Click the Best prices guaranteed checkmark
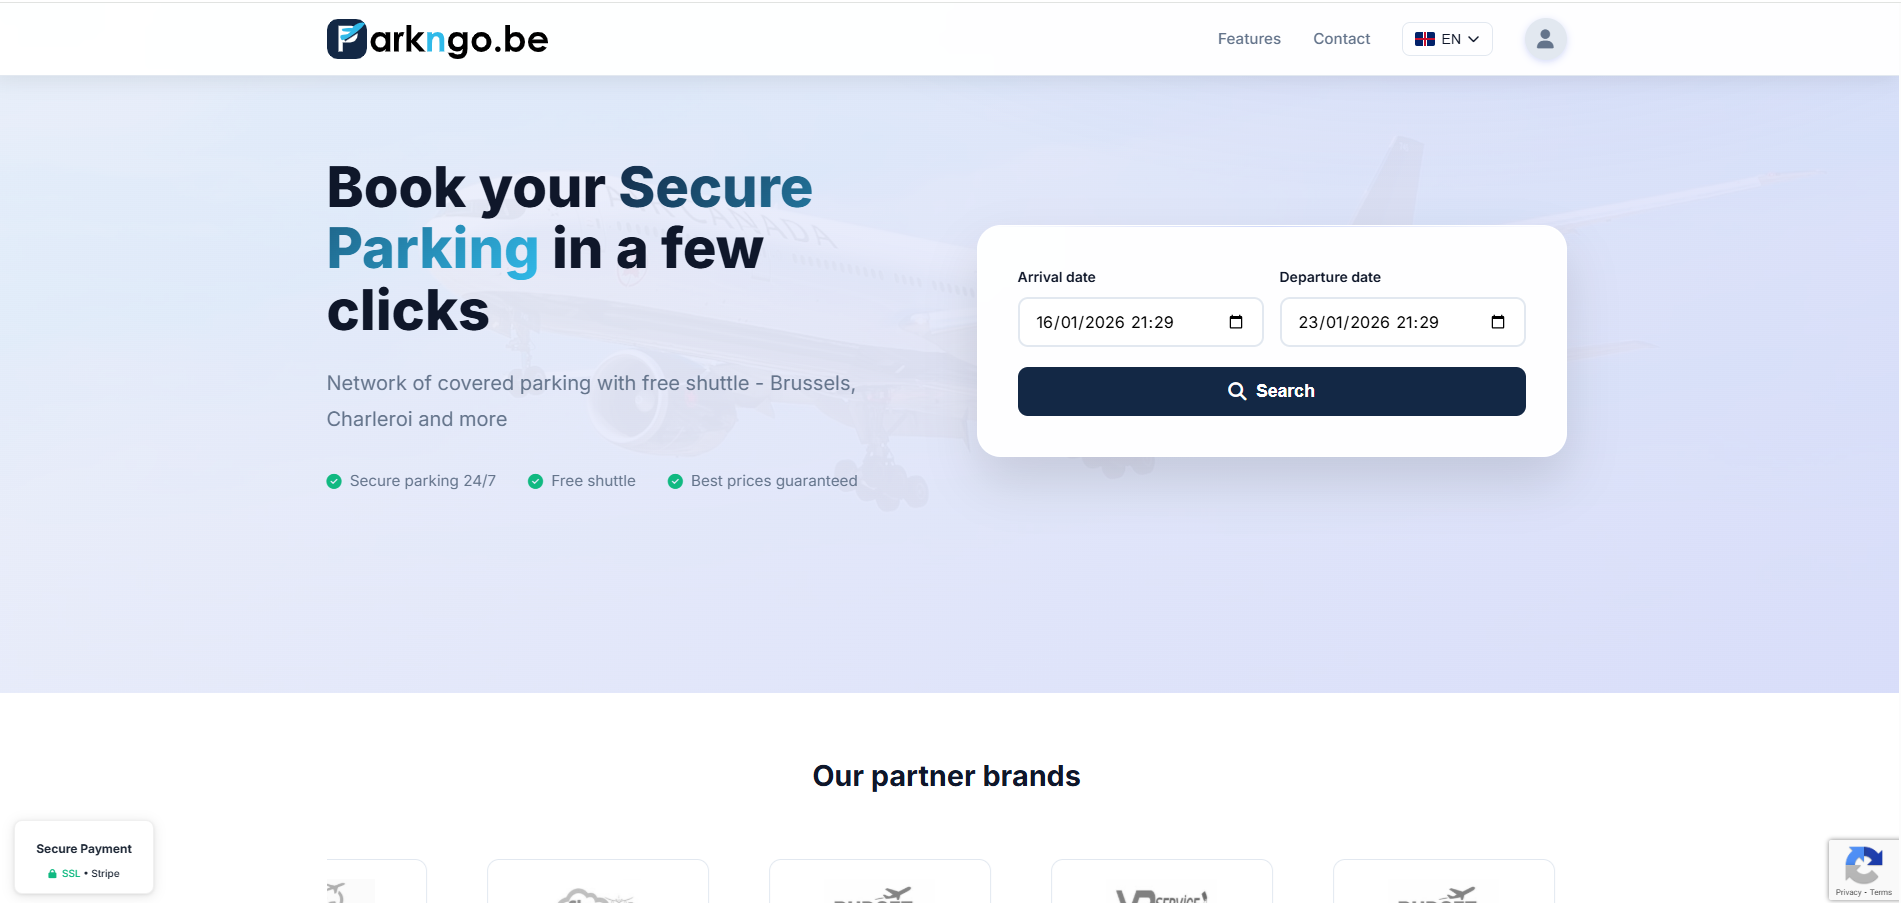The height and width of the screenshot is (903, 1901). point(675,481)
